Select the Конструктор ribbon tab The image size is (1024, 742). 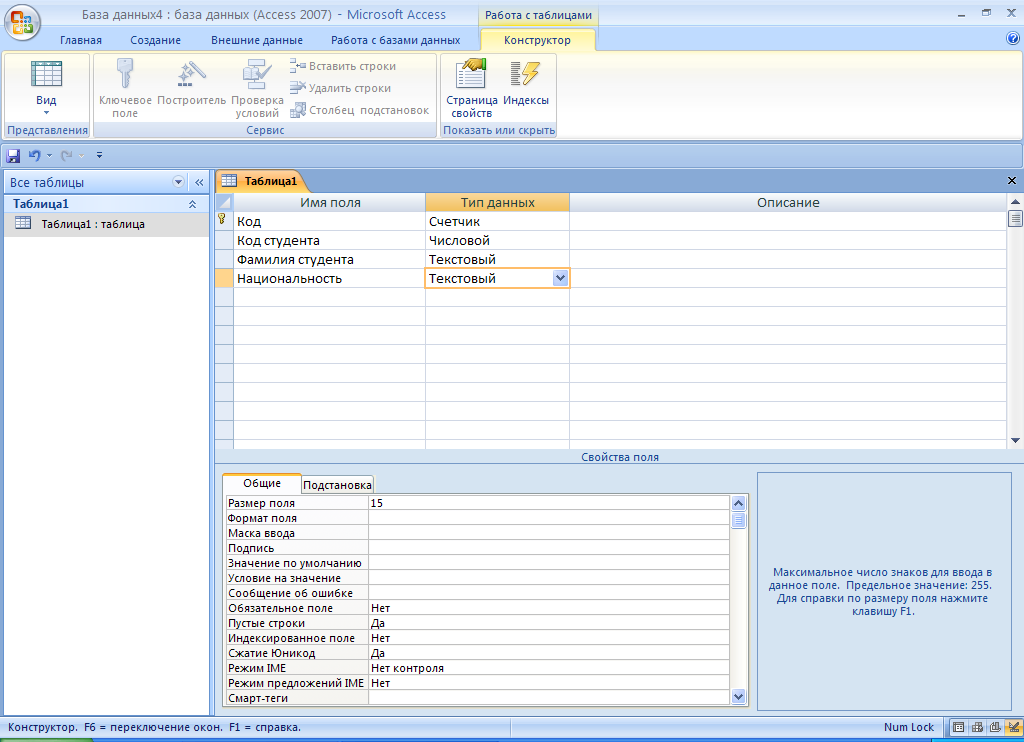pos(537,40)
